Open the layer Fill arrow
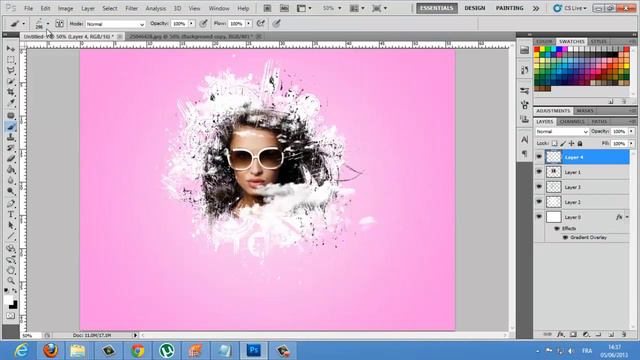Image resolution: width=640 pixels, height=360 pixels. coord(631,143)
